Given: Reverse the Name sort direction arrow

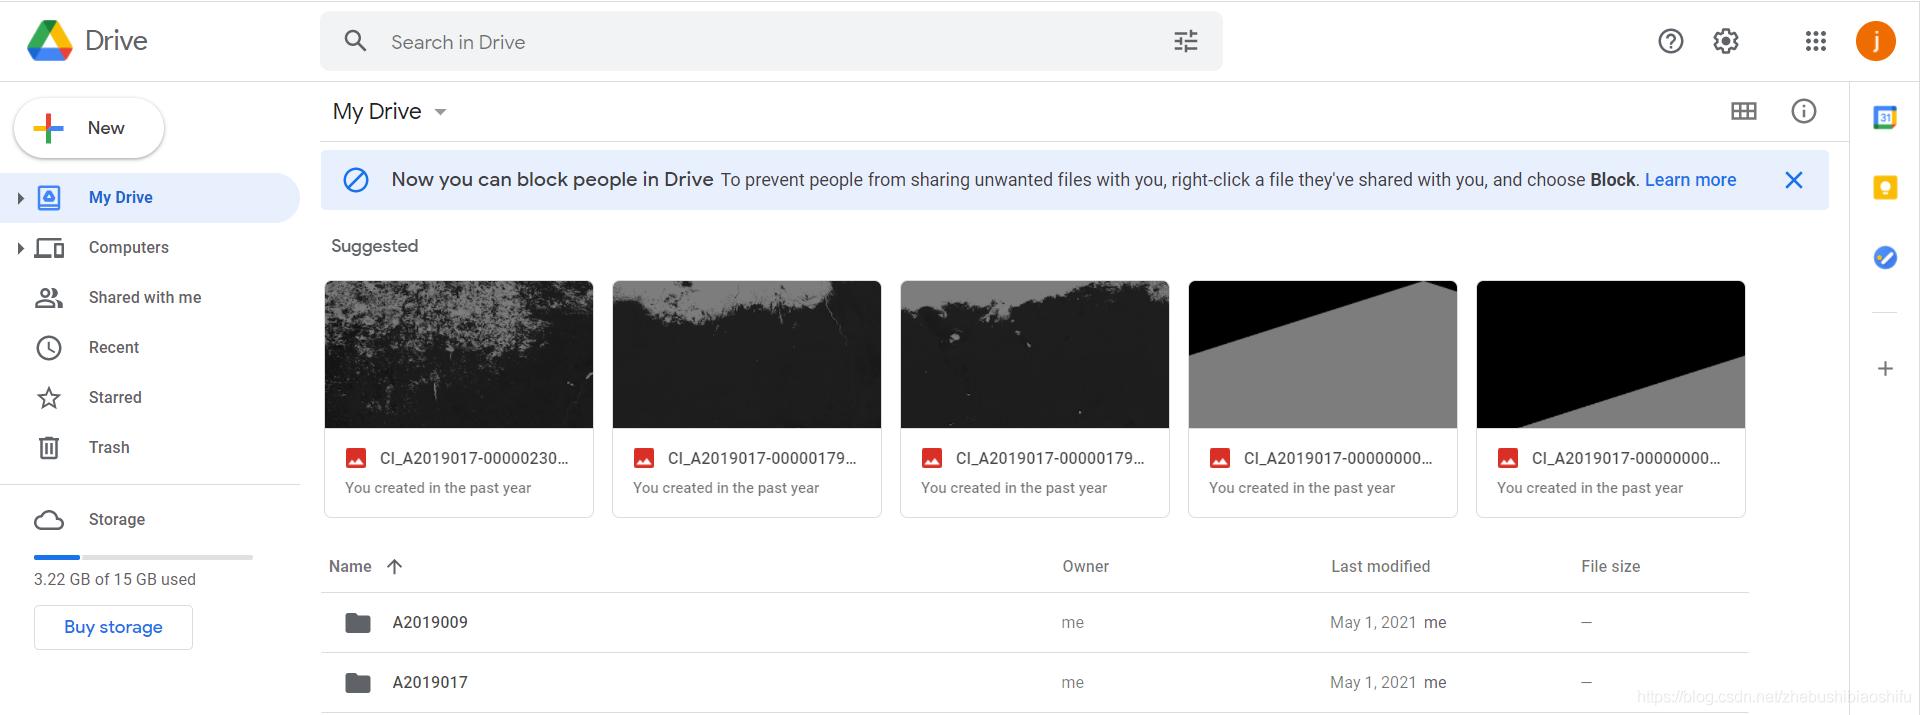Looking at the screenshot, I should click(395, 567).
